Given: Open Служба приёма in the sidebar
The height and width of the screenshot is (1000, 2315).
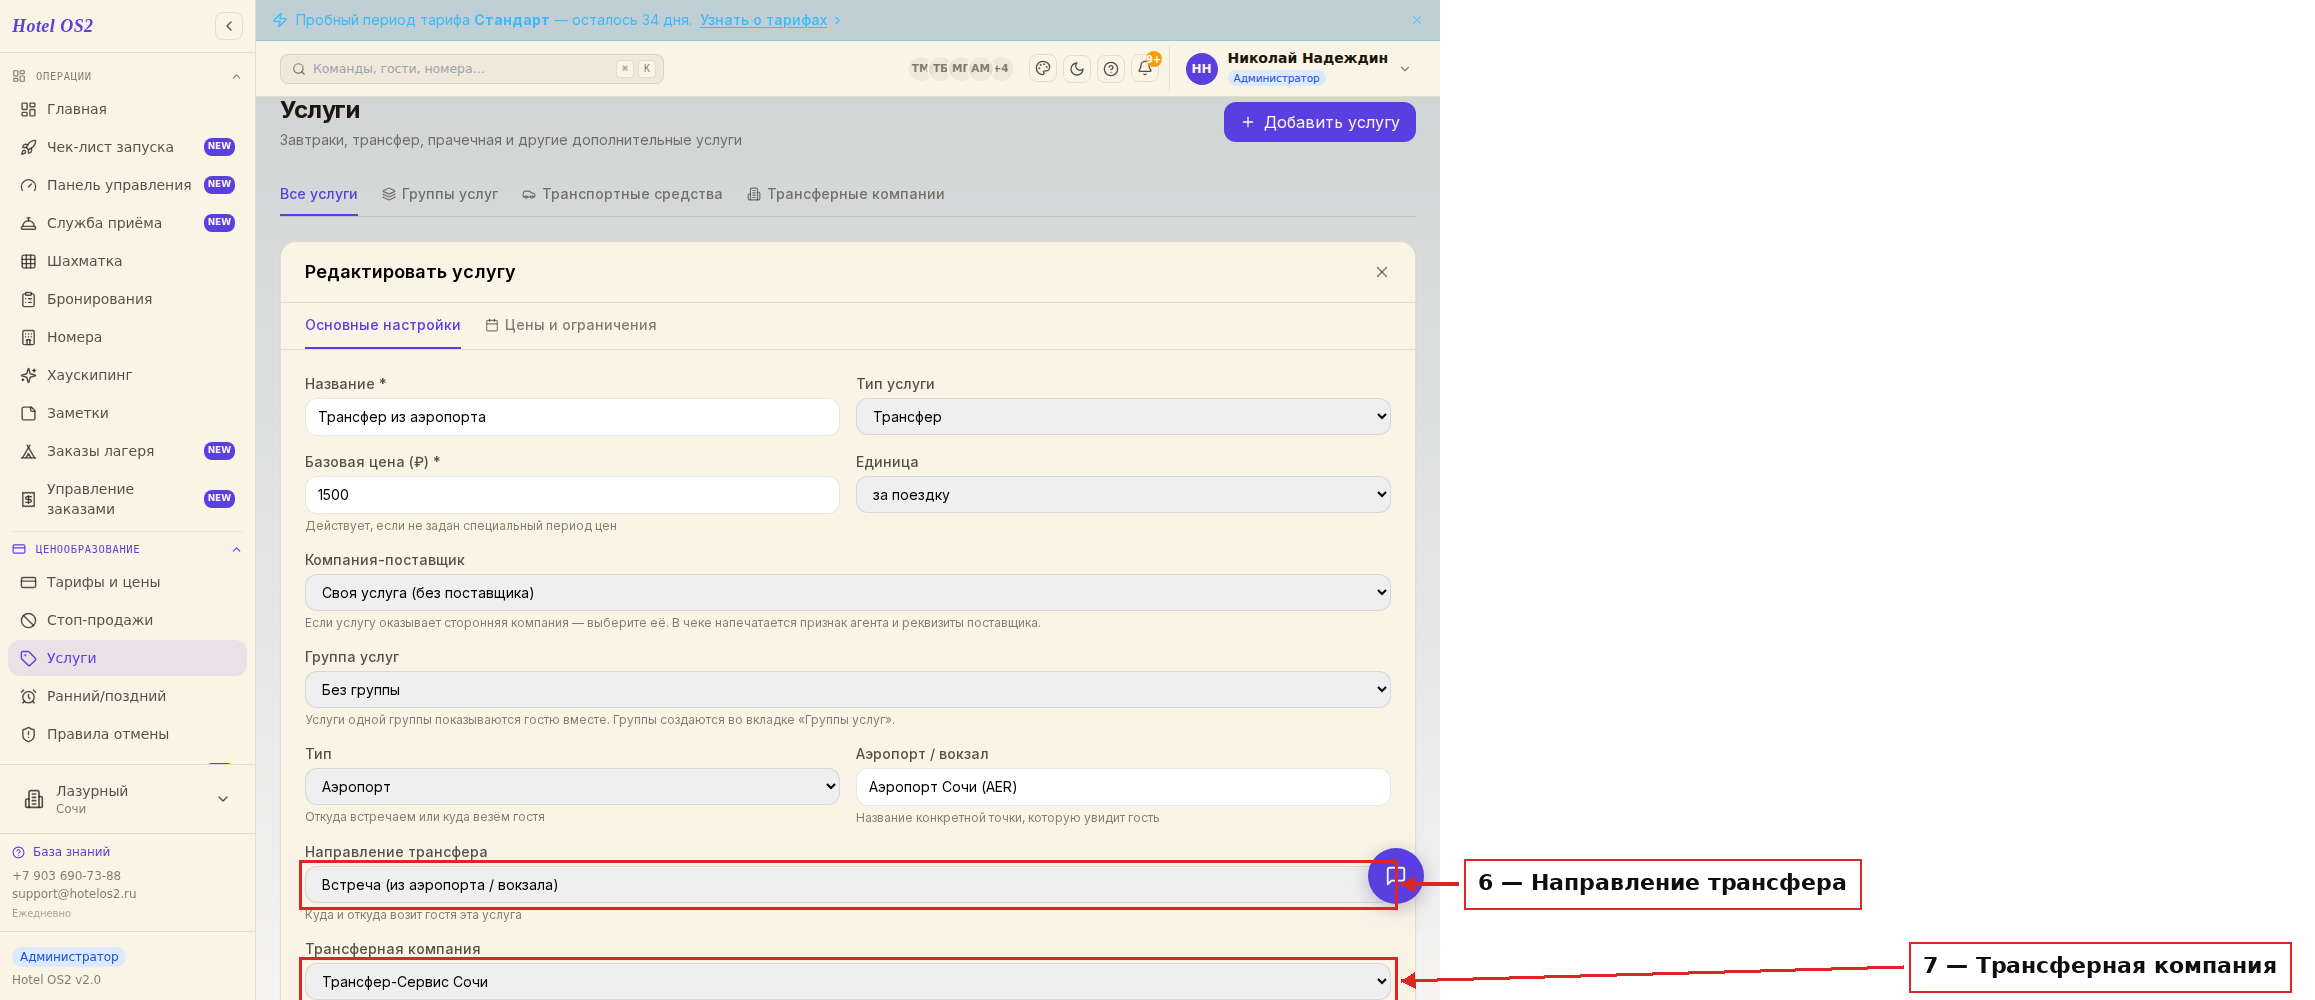Looking at the screenshot, I should coord(127,223).
